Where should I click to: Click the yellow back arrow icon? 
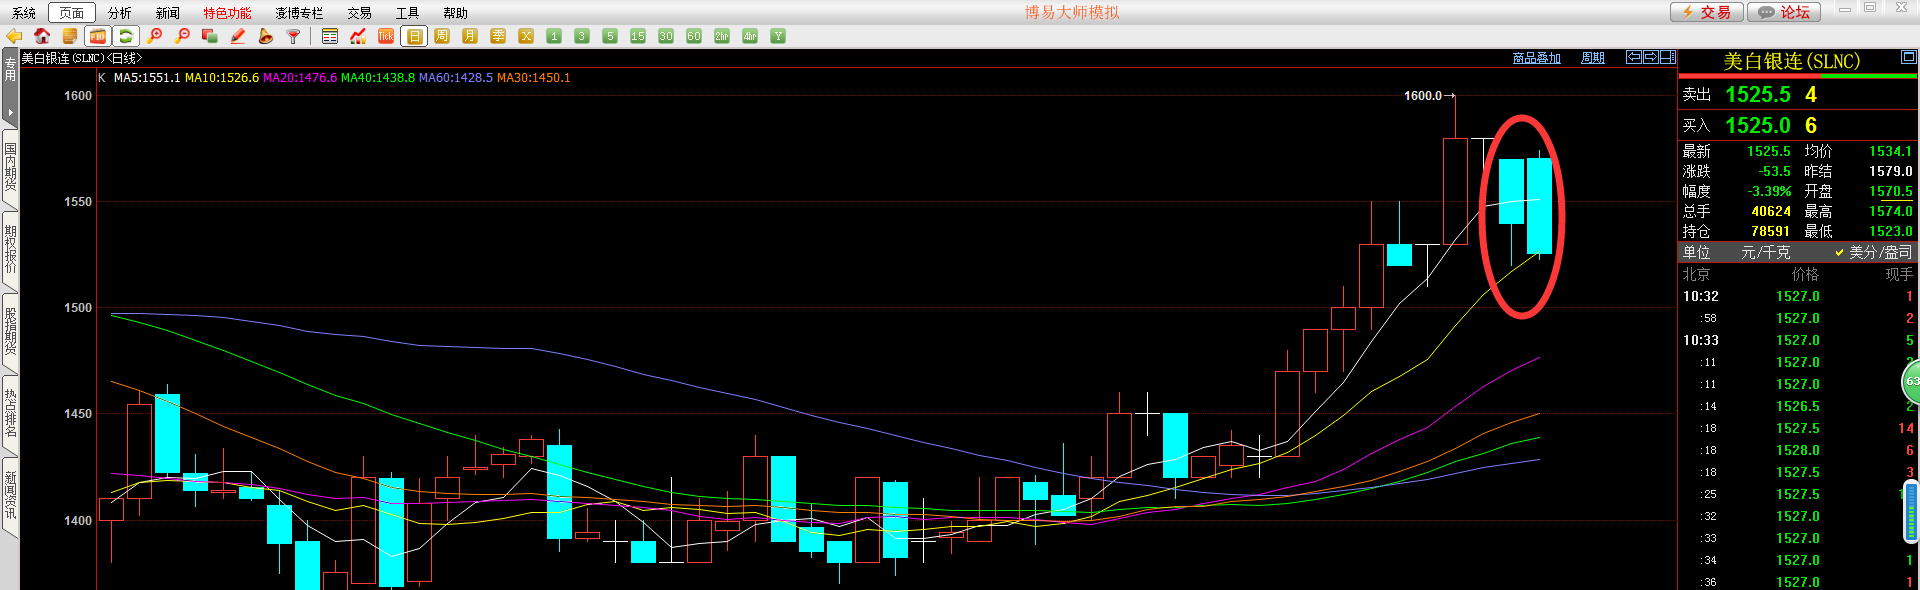pyautogui.click(x=14, y=36)
